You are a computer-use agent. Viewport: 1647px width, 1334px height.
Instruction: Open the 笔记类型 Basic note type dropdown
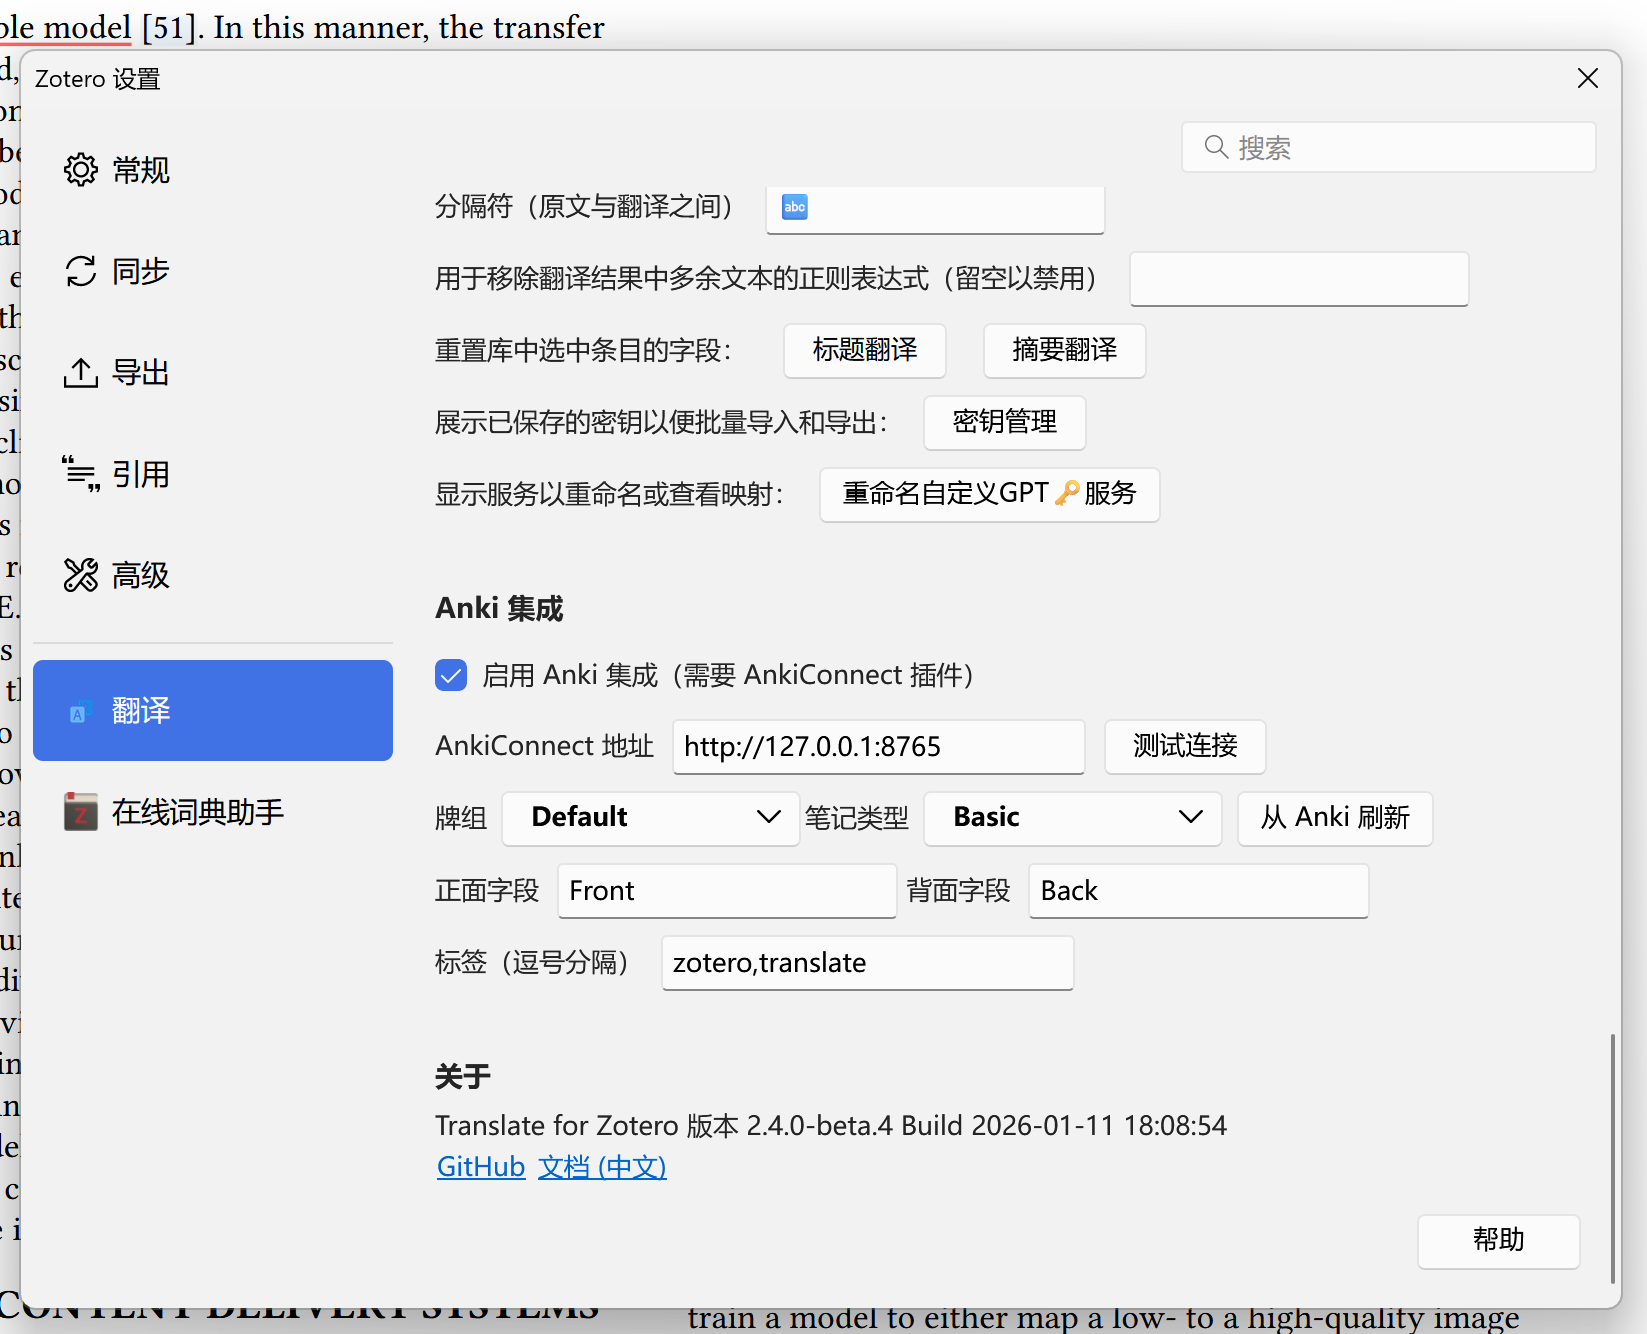(1072, 818)
